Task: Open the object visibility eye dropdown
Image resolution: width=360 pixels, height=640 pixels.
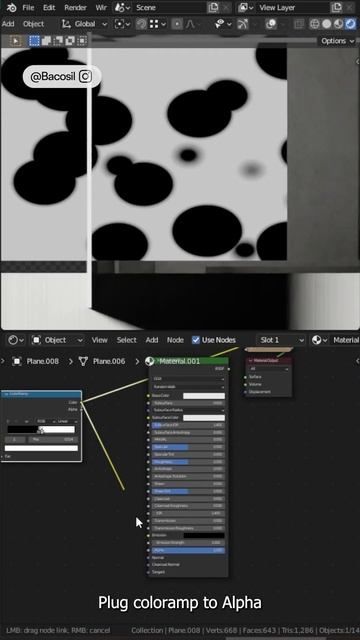Action: coord(223,24)
